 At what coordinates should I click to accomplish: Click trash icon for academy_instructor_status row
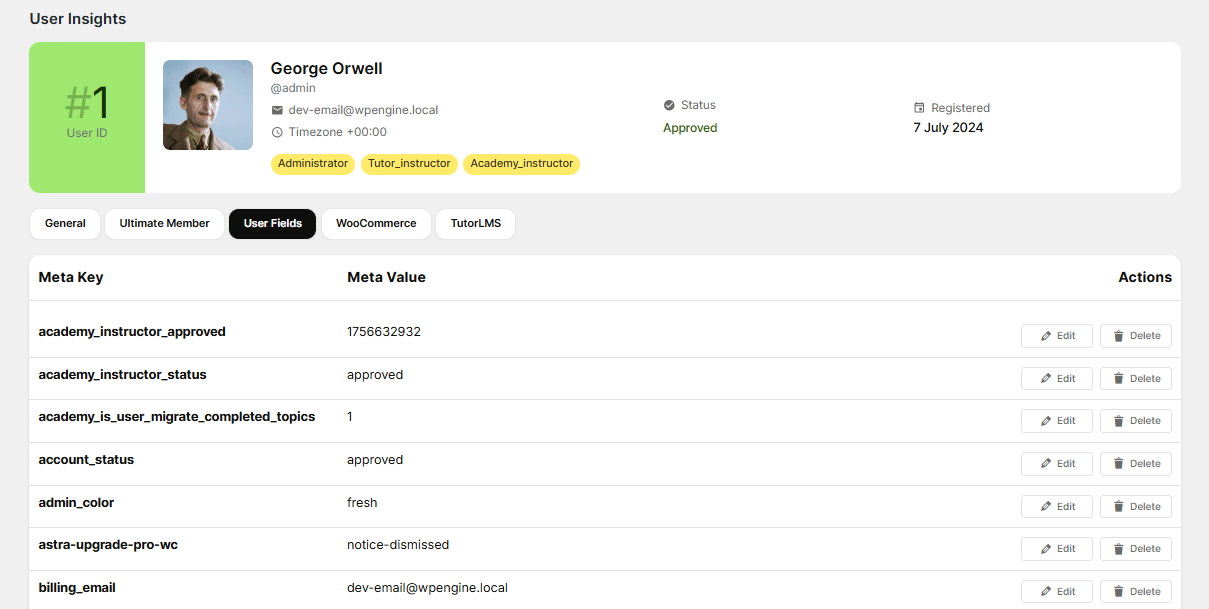tap(1118, 379)
